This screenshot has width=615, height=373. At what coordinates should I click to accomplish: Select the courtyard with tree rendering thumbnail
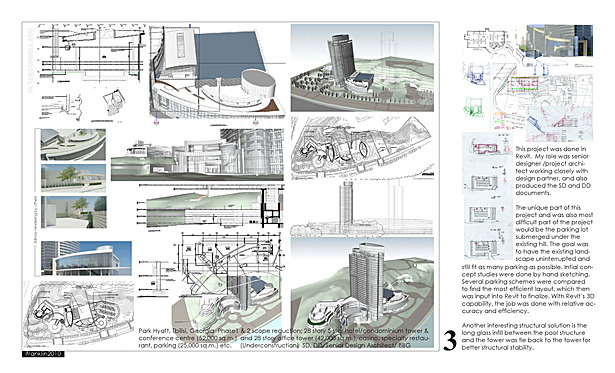point(73,212)
